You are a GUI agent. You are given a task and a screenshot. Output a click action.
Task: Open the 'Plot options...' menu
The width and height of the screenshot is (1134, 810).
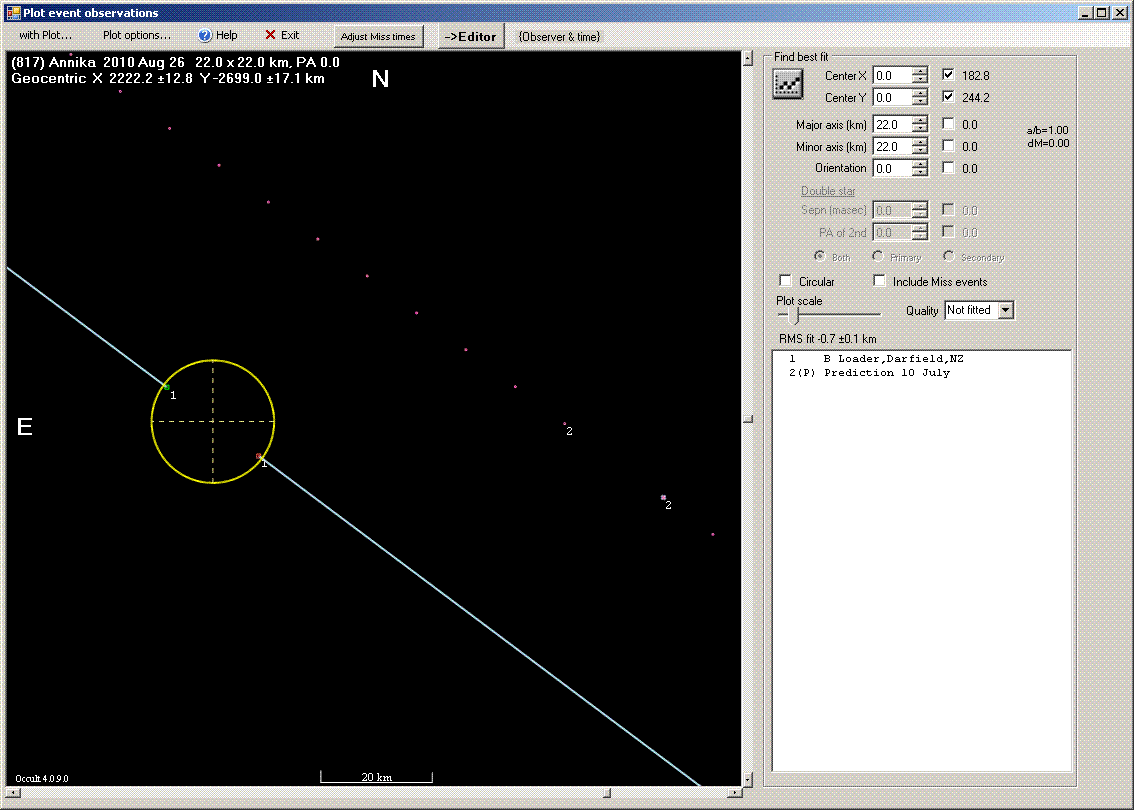click(x=137, y=35)
